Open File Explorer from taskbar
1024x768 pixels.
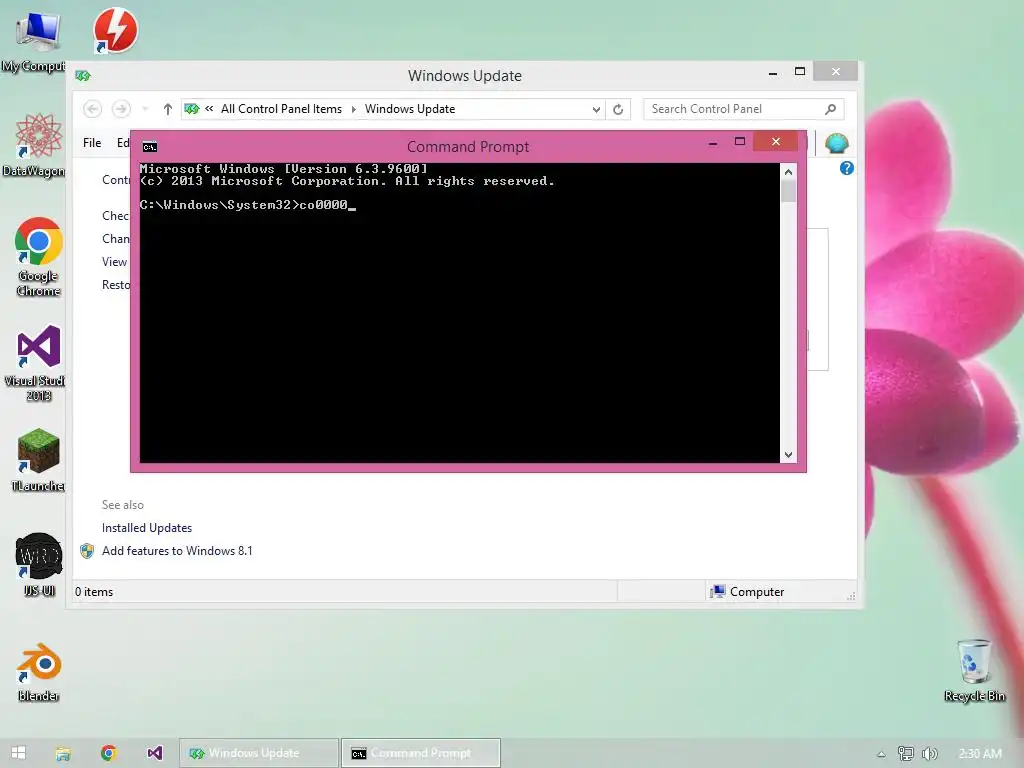pyautogui.click(x=63, y=754)
